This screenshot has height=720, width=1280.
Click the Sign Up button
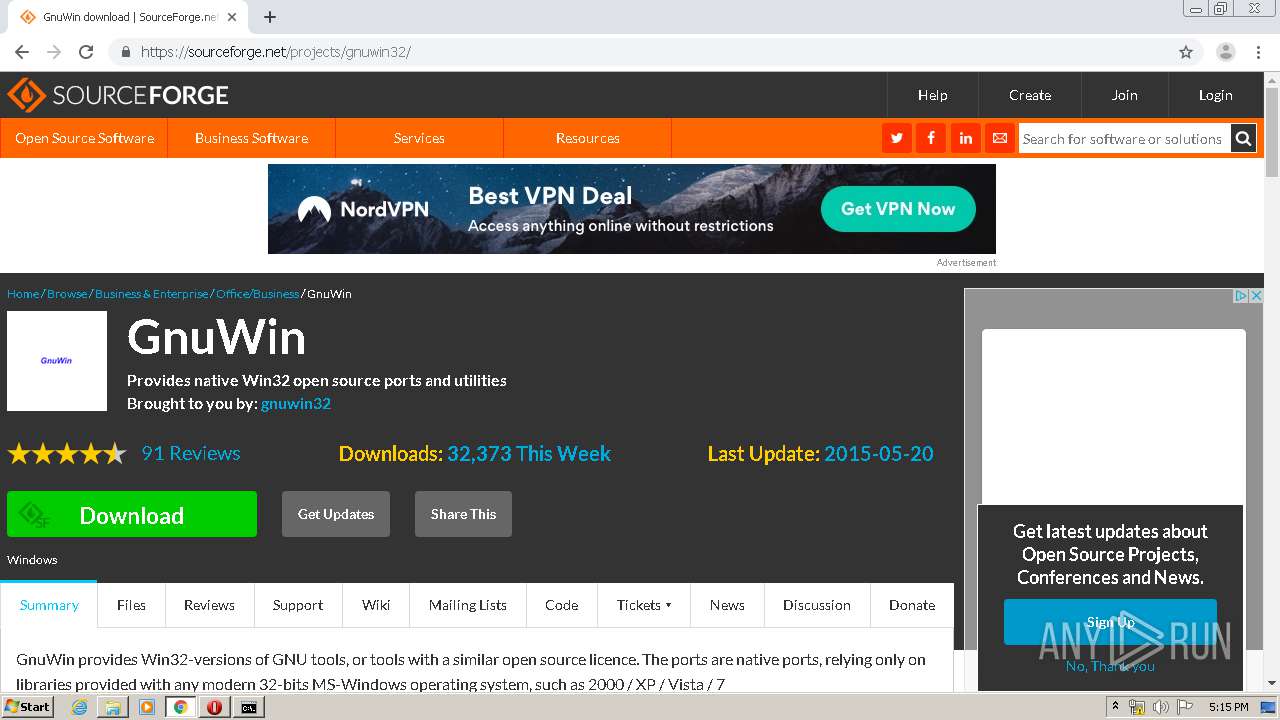pos(1110,622)
